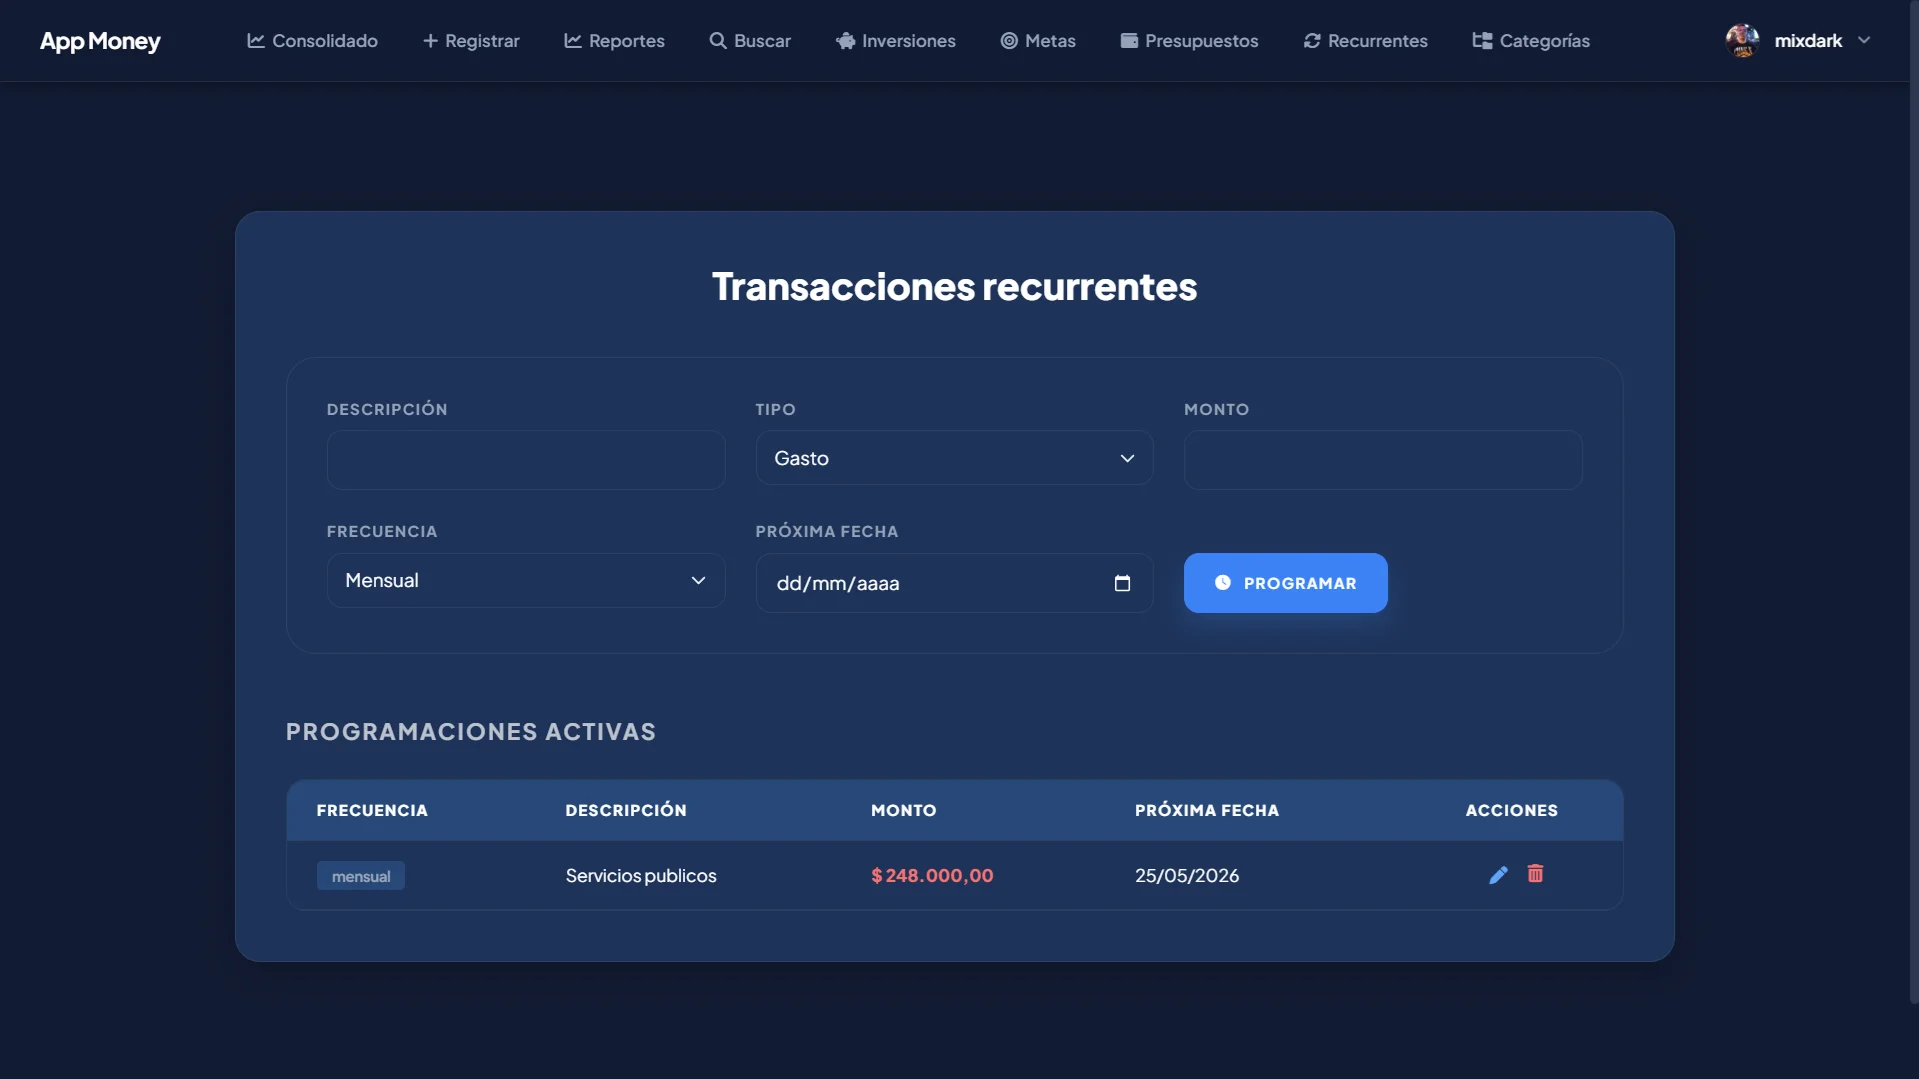Screen dimensions: 1919x1079
Task: Focus the Monto input field
Action: click(x=1383, y=460)
